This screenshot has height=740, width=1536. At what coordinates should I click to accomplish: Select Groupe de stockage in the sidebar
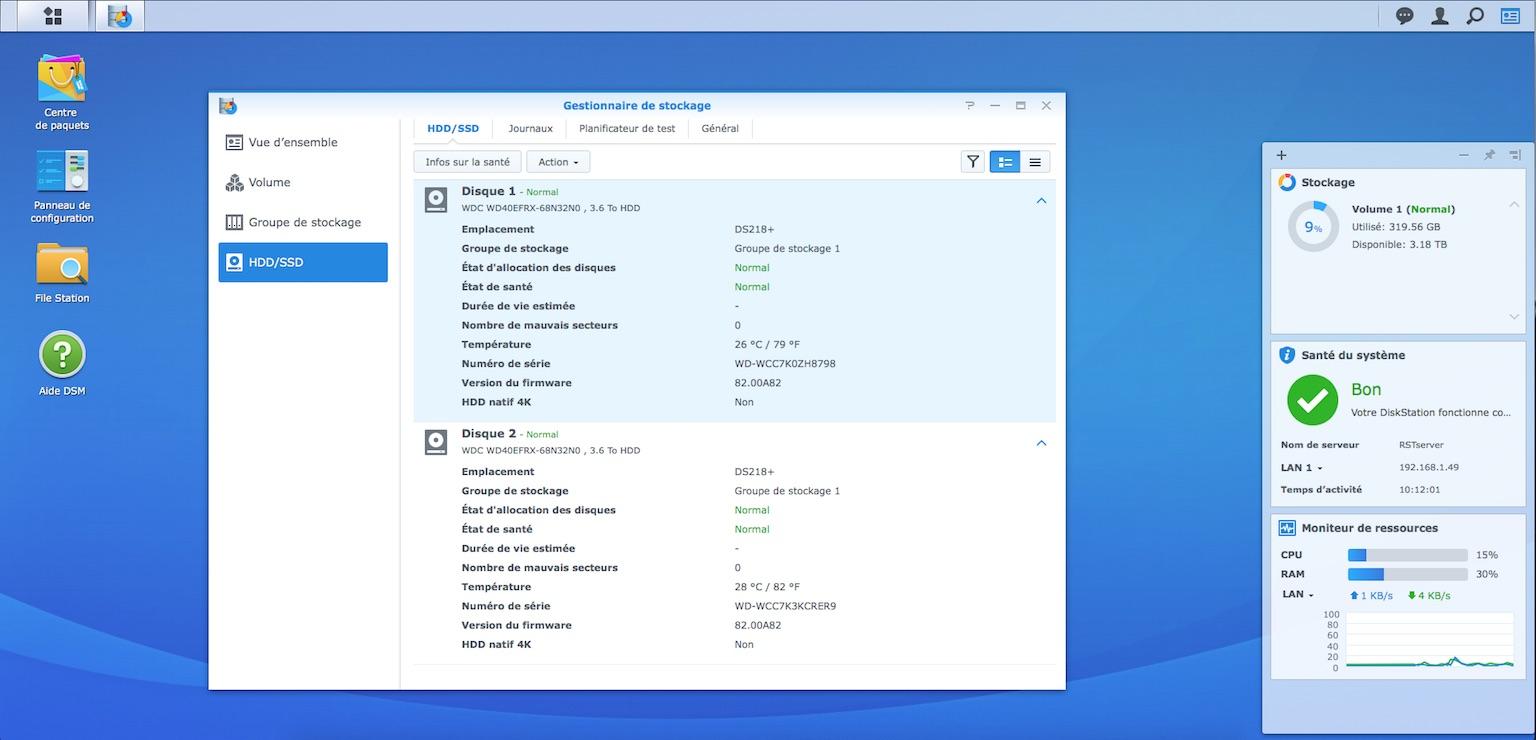point(303,222)
